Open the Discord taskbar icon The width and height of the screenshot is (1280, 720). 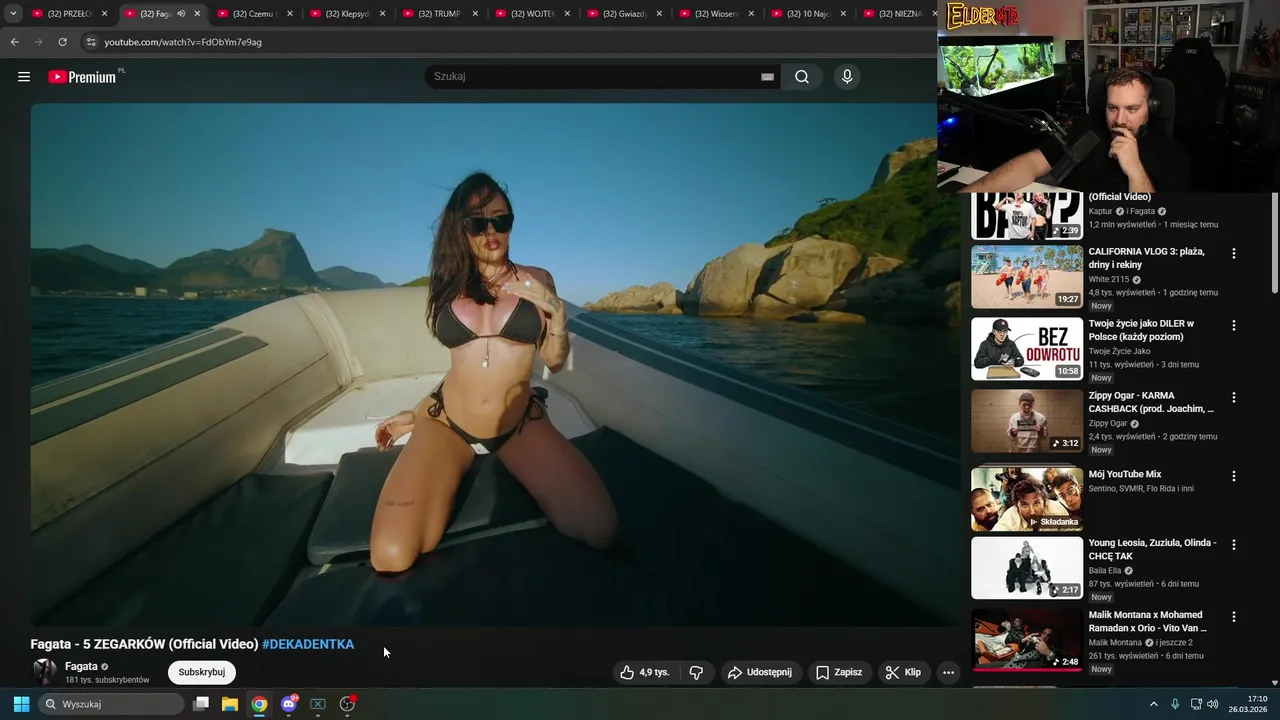coord(289,704)
